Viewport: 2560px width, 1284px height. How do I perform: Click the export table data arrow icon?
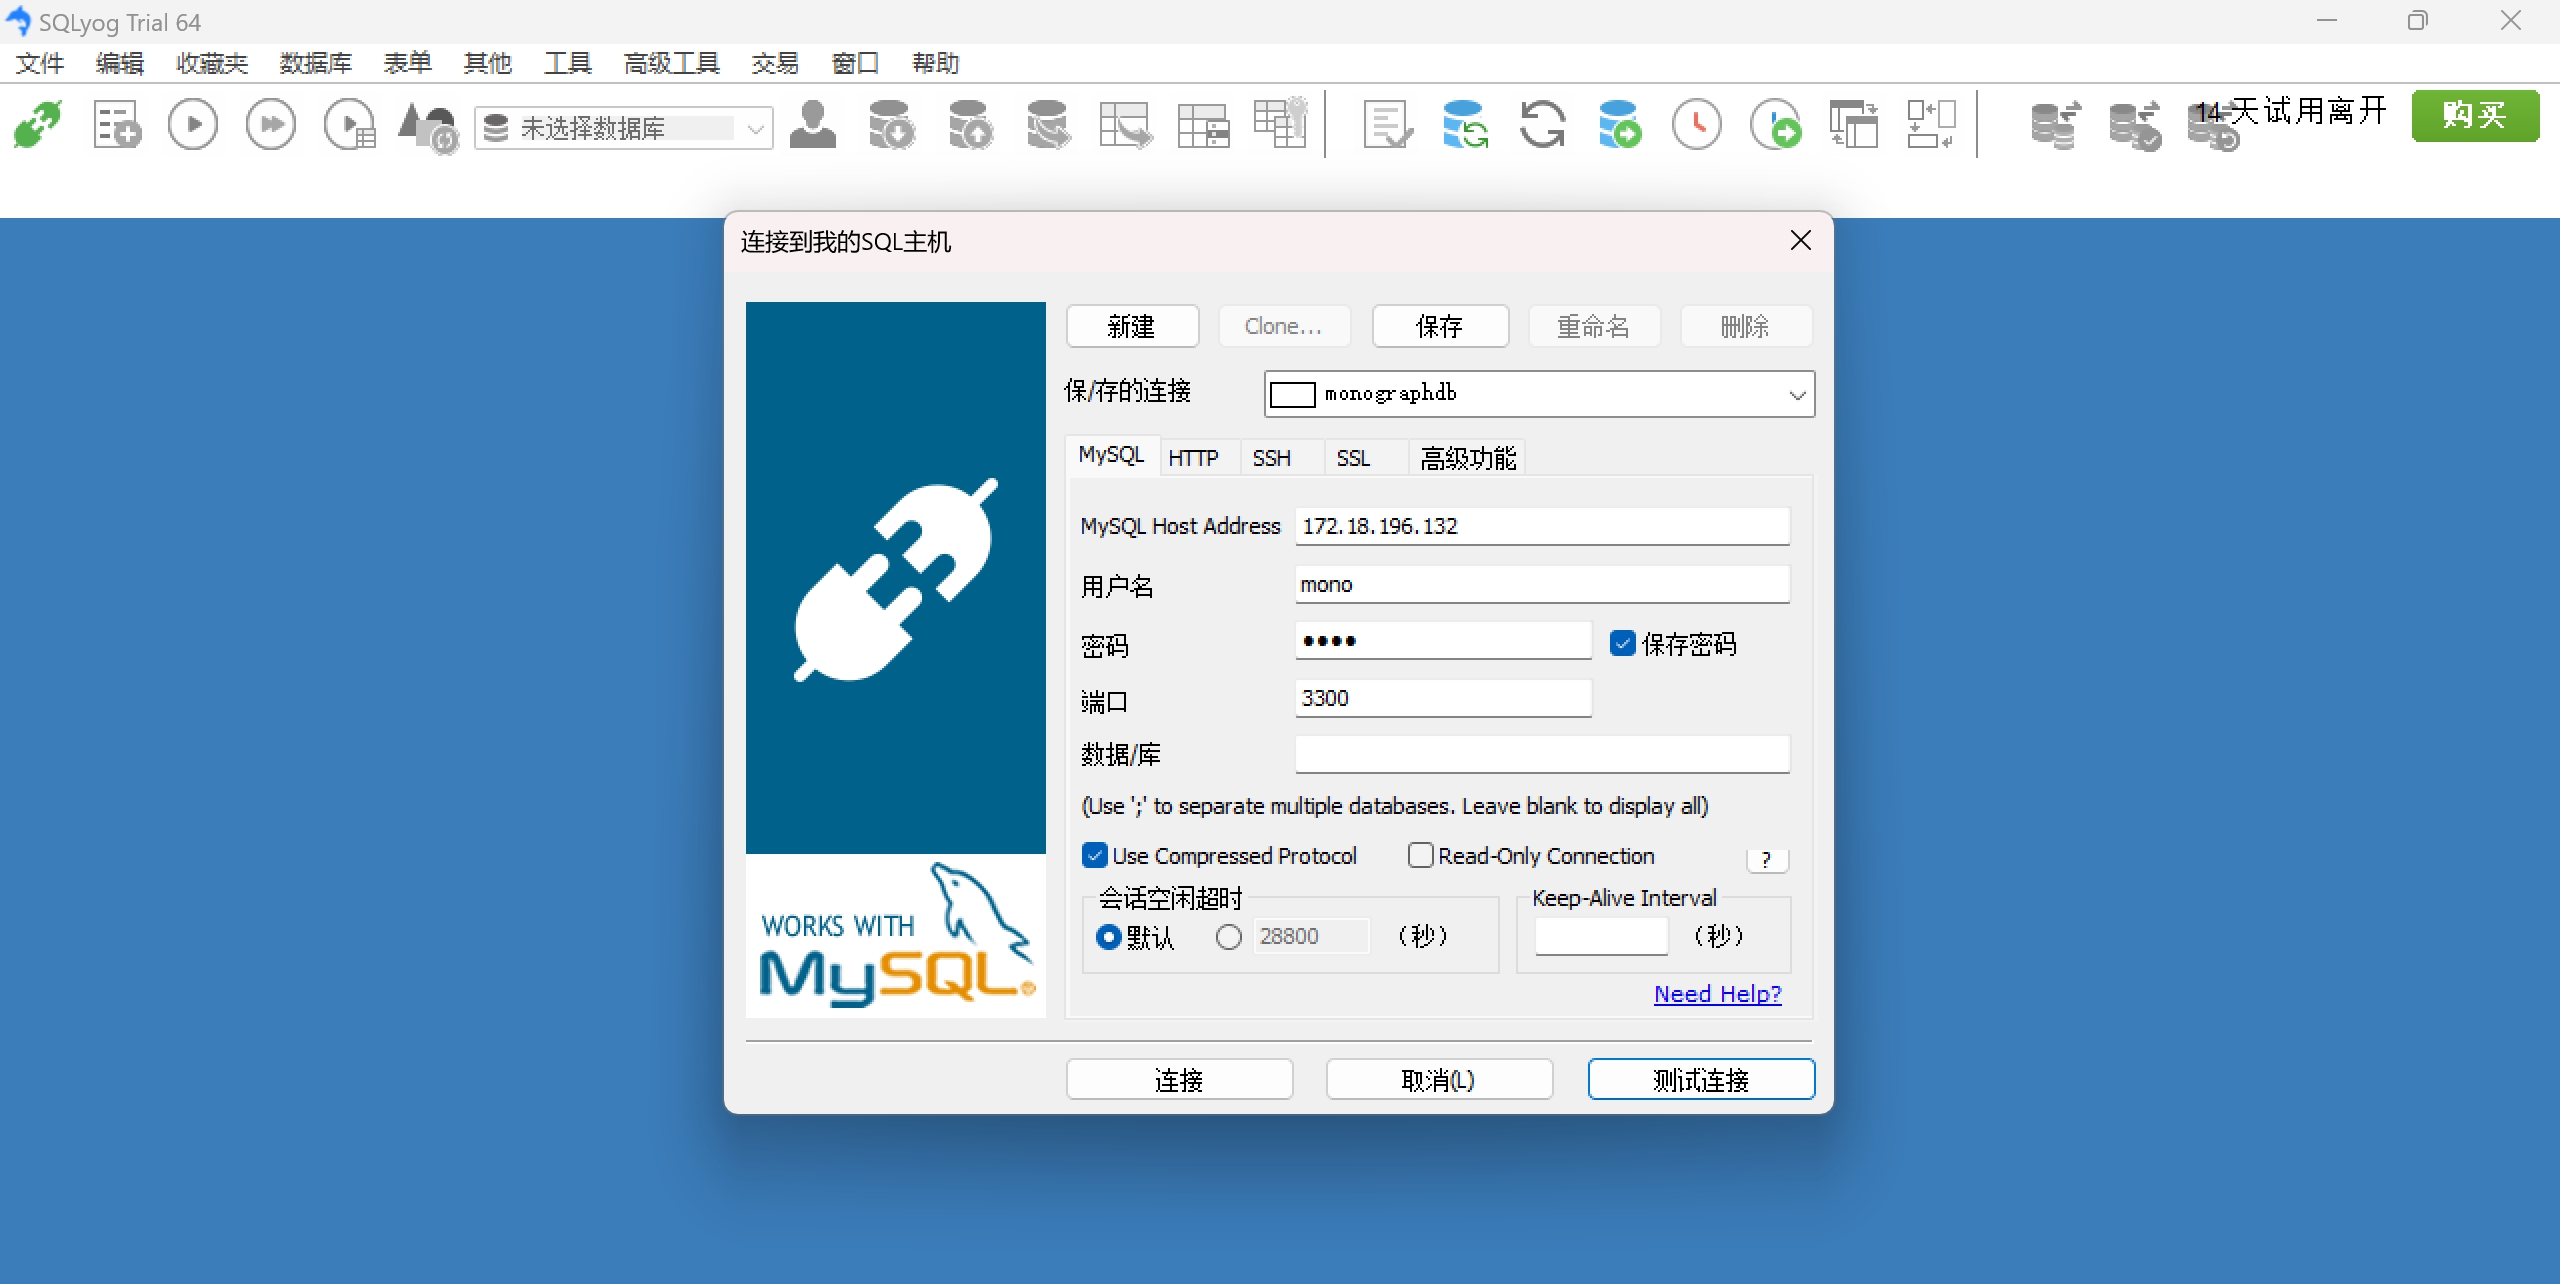pyautogui.click(x=1126, y=126)
